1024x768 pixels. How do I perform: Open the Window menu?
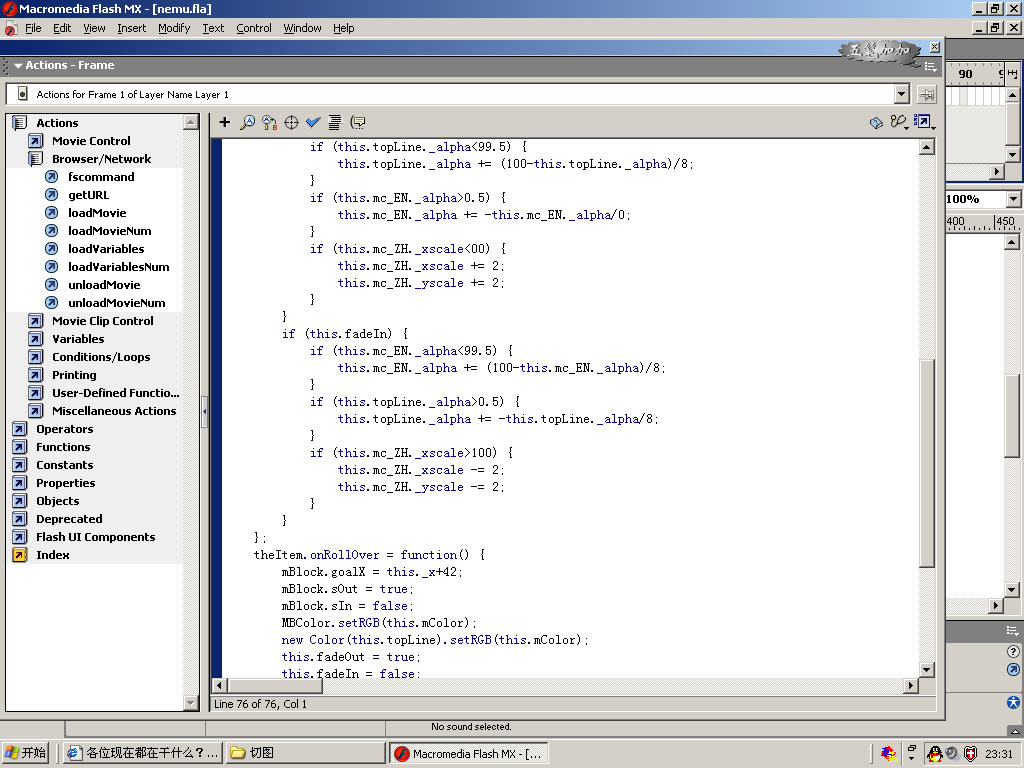click(302, 28)
